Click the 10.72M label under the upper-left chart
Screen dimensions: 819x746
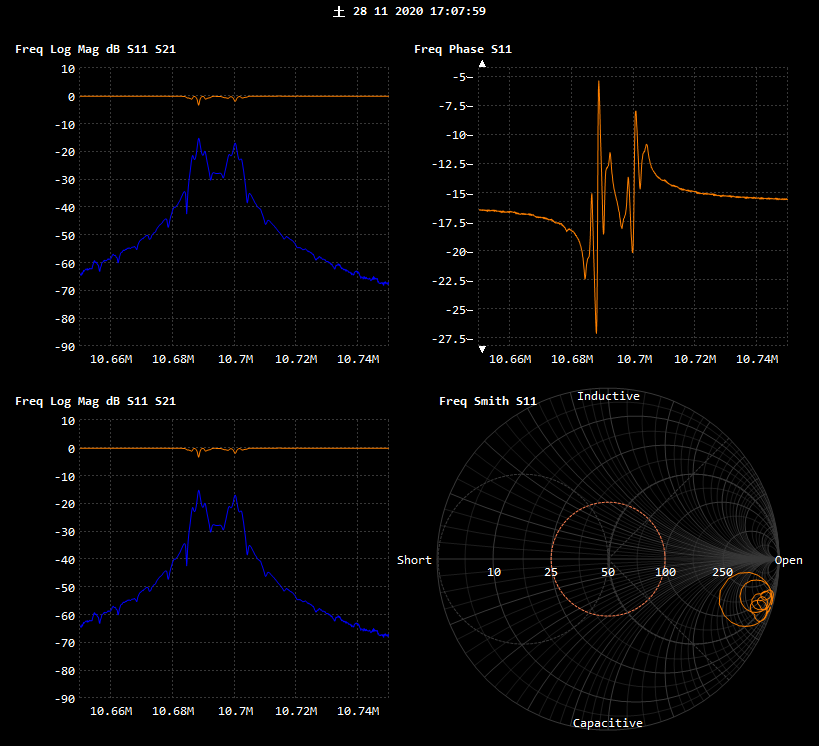[296, 359]
